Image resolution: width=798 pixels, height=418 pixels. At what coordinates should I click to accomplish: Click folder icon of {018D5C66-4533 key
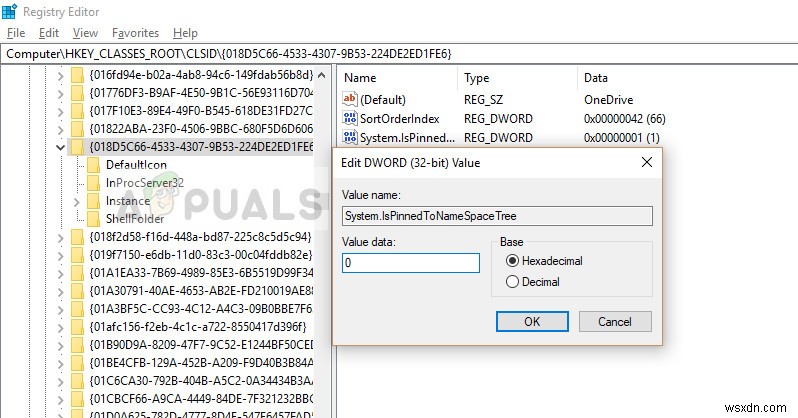[77, 147]
